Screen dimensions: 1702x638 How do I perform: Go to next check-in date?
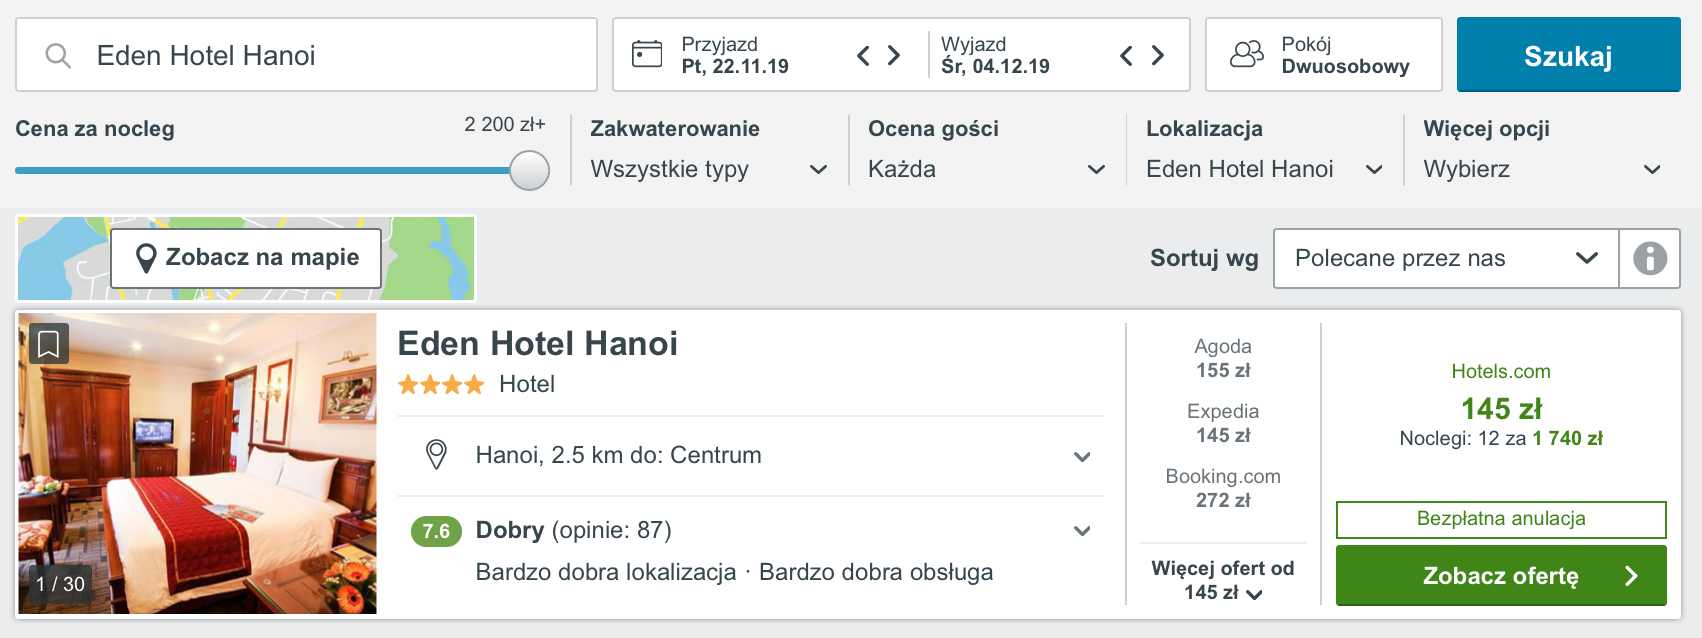pyautogui.click(x=894, y=55)
